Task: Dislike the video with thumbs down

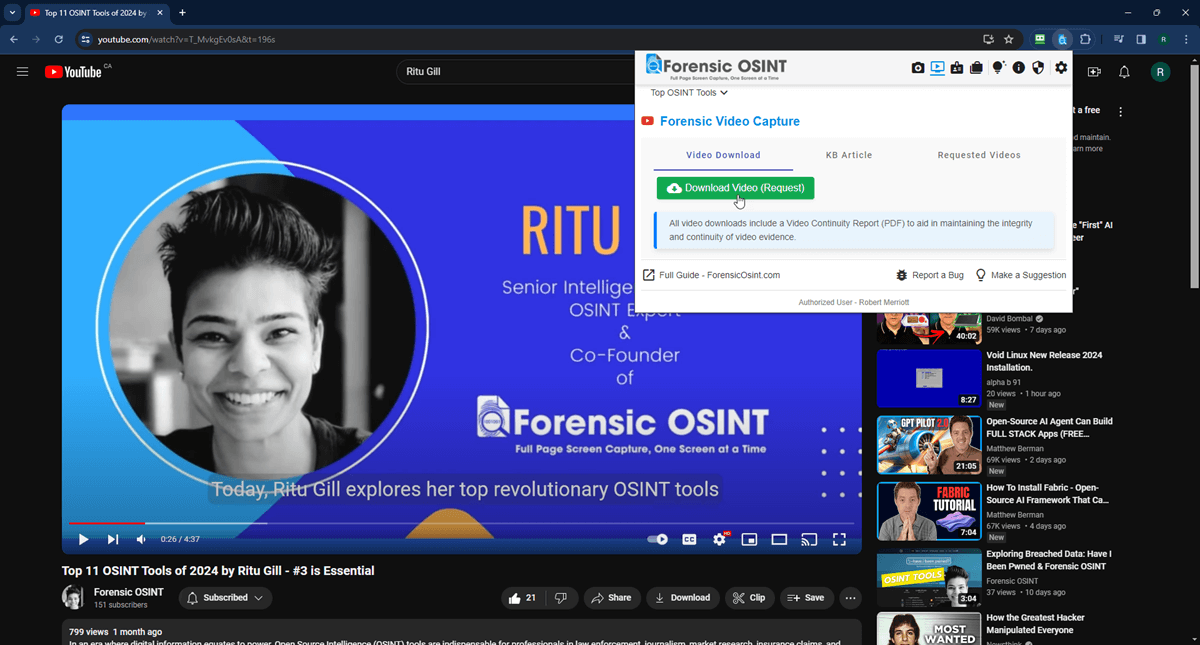Action: [x=561, y=598]
